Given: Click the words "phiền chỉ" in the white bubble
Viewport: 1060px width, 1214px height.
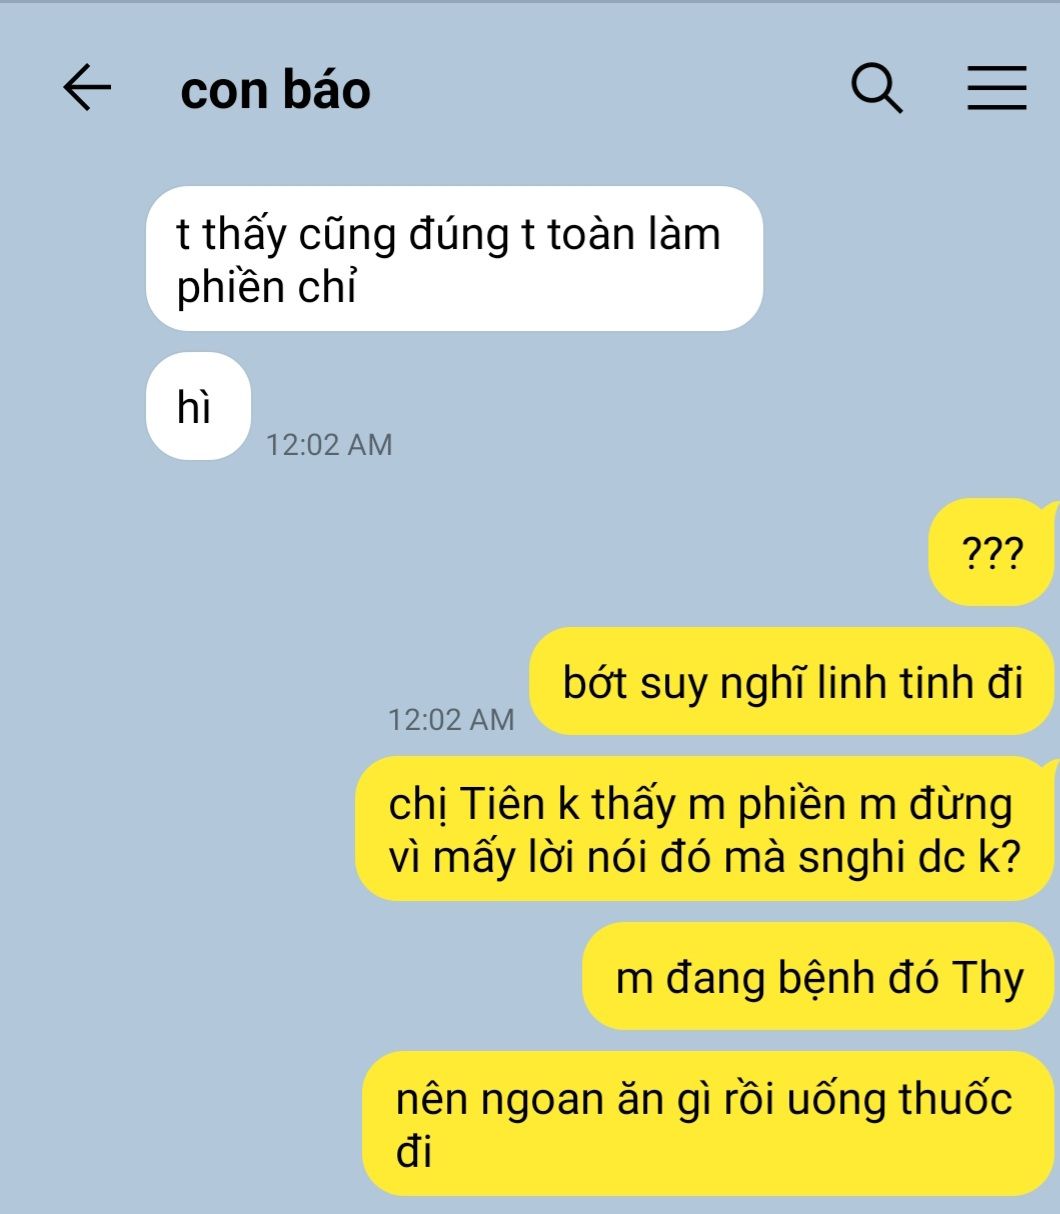Looking at the screenshot, I should pyautogui.click(x=266, y=287).
